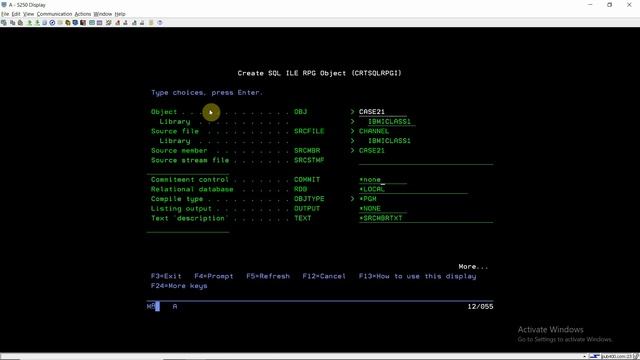Click the SRCFILE keyword text

click(309, 131)
